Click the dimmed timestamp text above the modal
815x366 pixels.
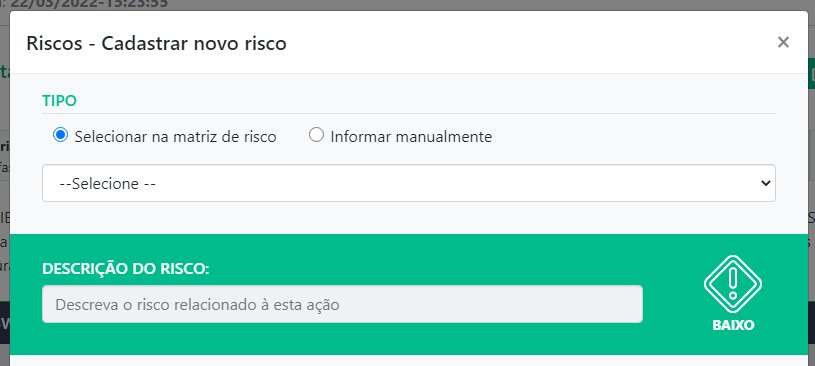(x=84, y=4)
